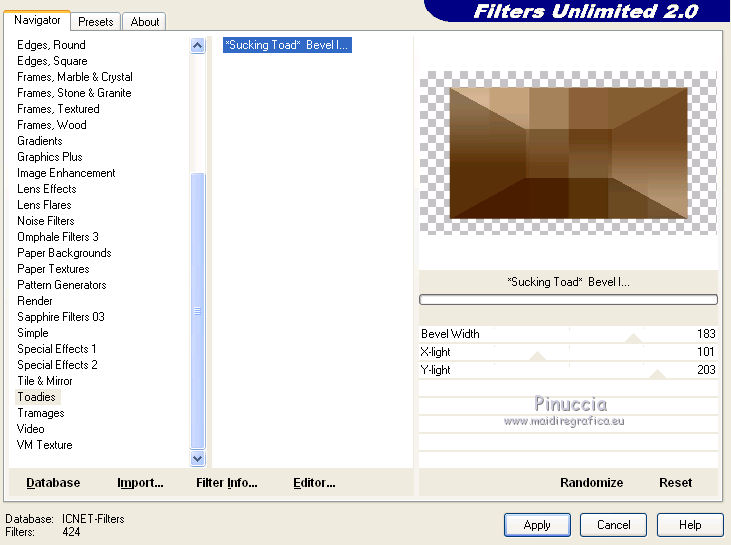Open the Navigator tab
The height and width of the screenshot is (545, 731).
pos(37,21)
